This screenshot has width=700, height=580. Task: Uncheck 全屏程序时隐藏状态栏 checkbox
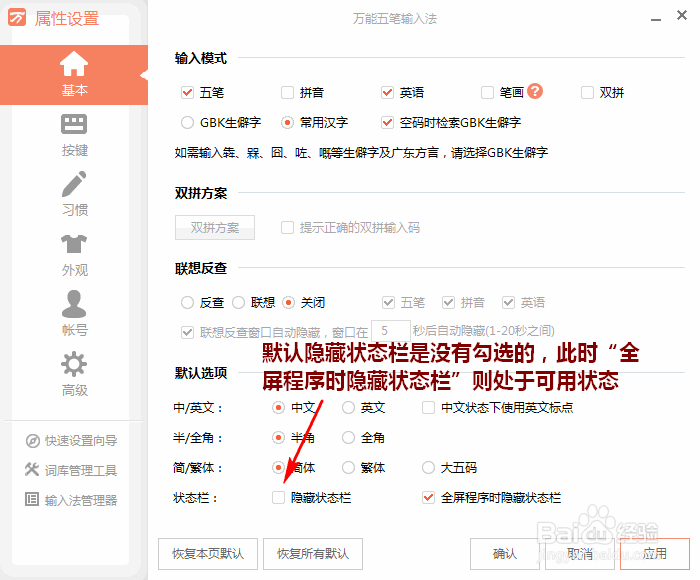coord(429,497)
